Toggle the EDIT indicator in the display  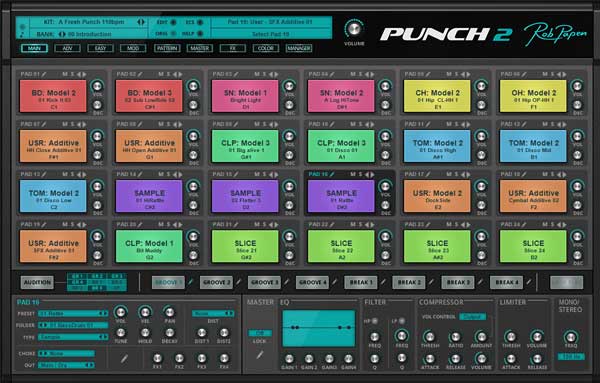tap(173, 22)
